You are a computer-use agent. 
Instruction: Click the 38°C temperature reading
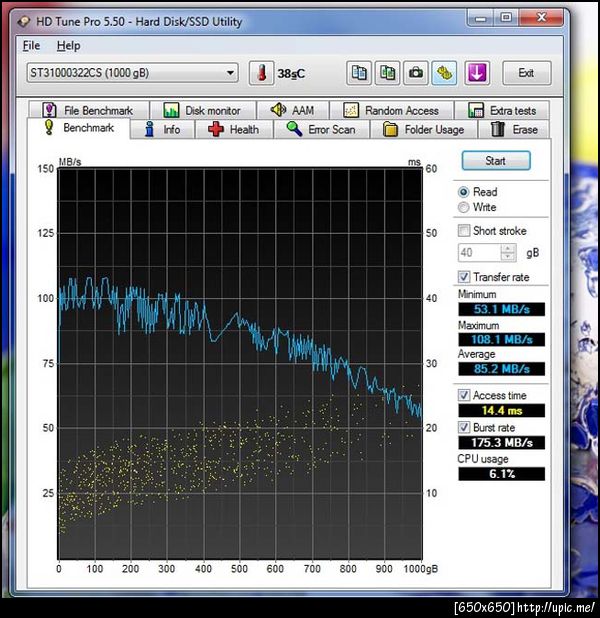click(x=291, y=74)
